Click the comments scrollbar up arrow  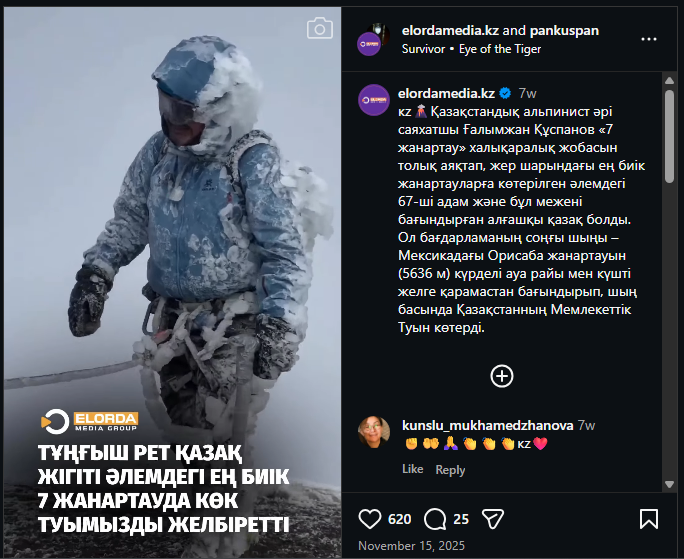(670, 81)
